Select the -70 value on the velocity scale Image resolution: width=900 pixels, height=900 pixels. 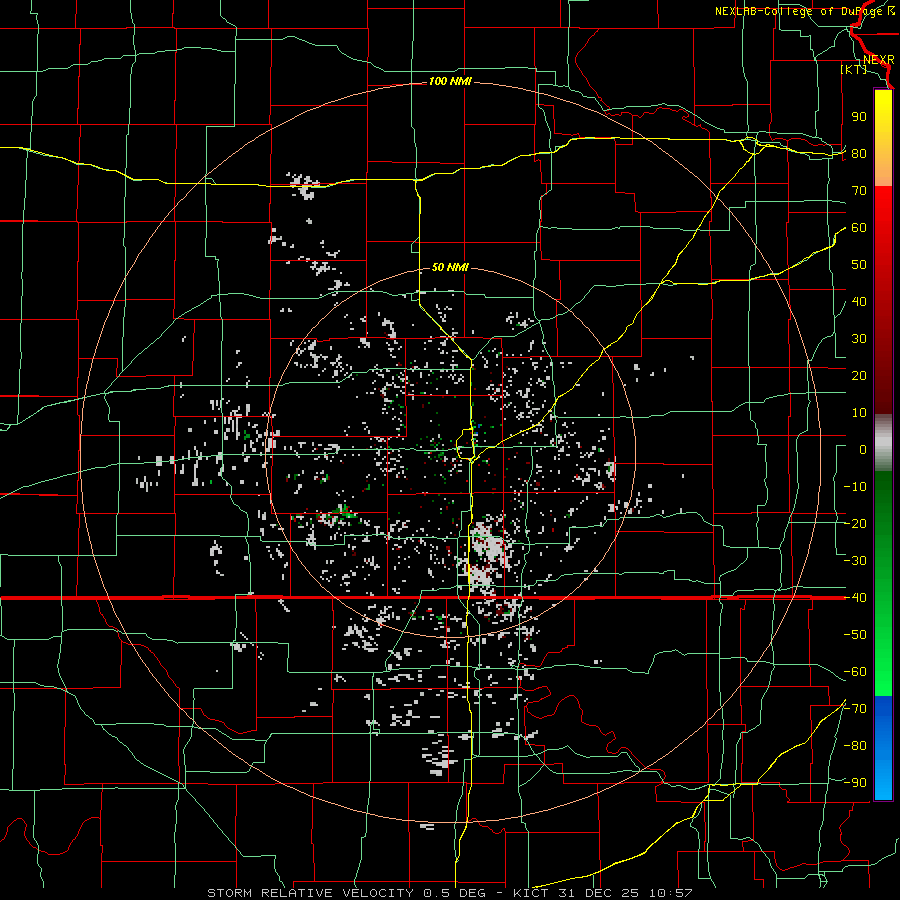point(855,709)
